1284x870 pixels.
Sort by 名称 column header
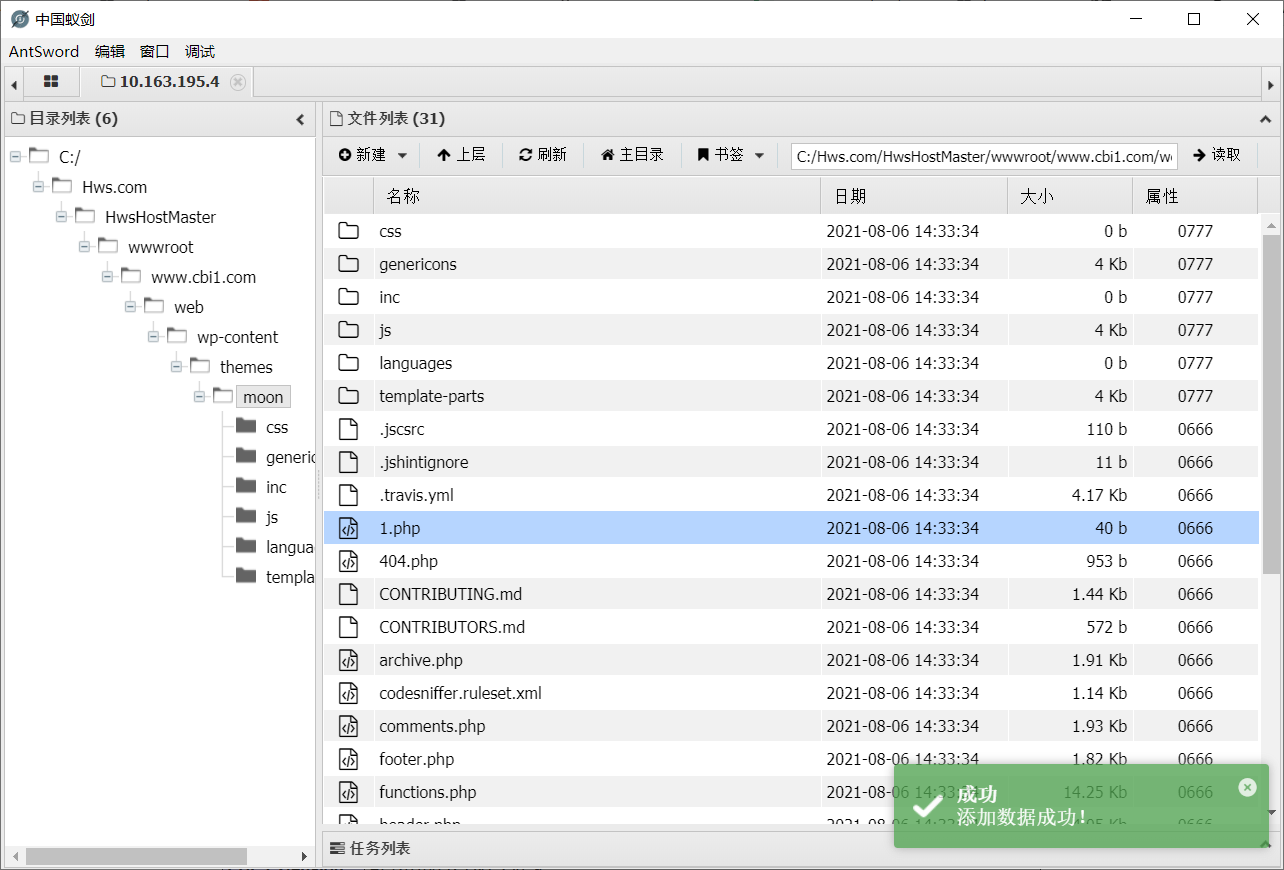[x=597, y=196]
